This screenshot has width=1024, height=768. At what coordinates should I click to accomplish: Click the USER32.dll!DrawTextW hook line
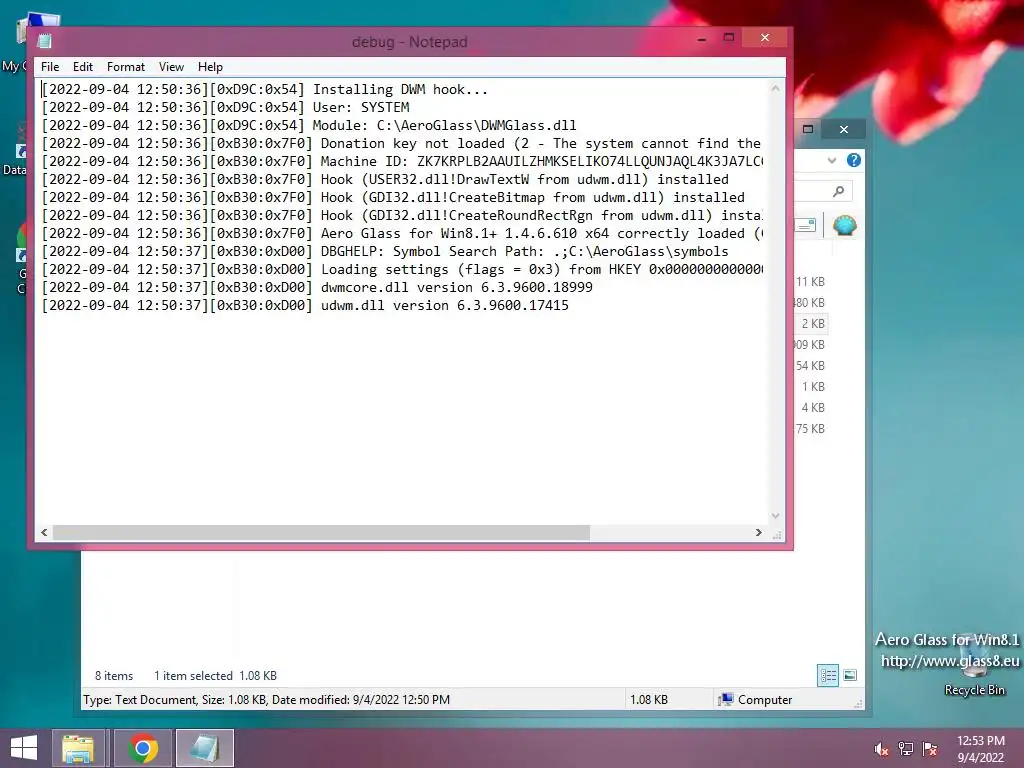coord(385,179)
